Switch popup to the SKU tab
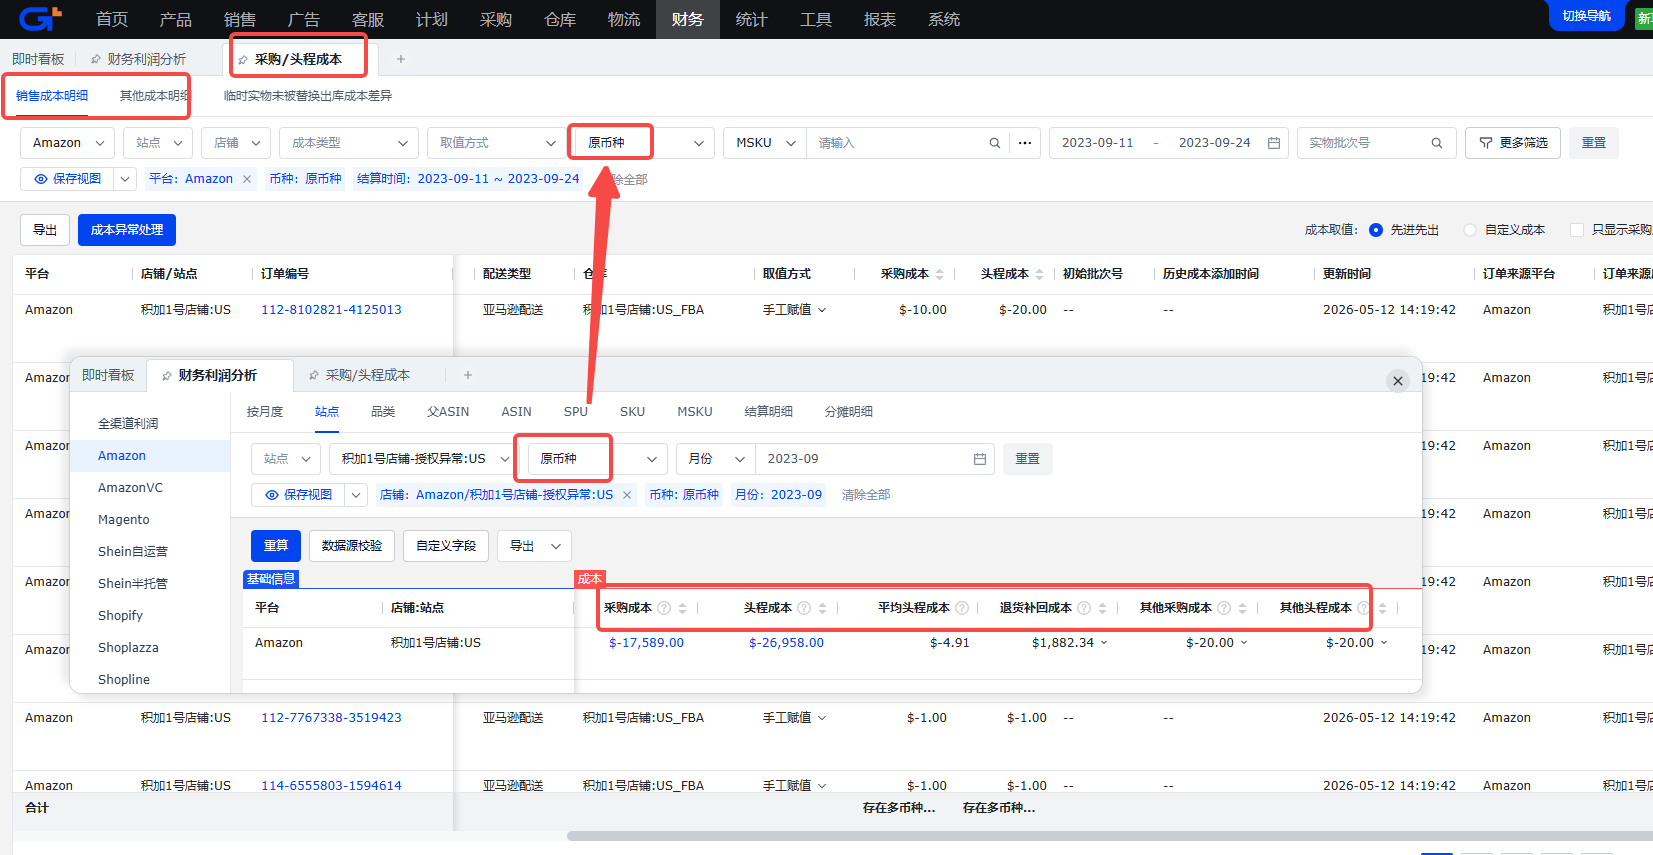1653x855 pixels. click(632, 412)
